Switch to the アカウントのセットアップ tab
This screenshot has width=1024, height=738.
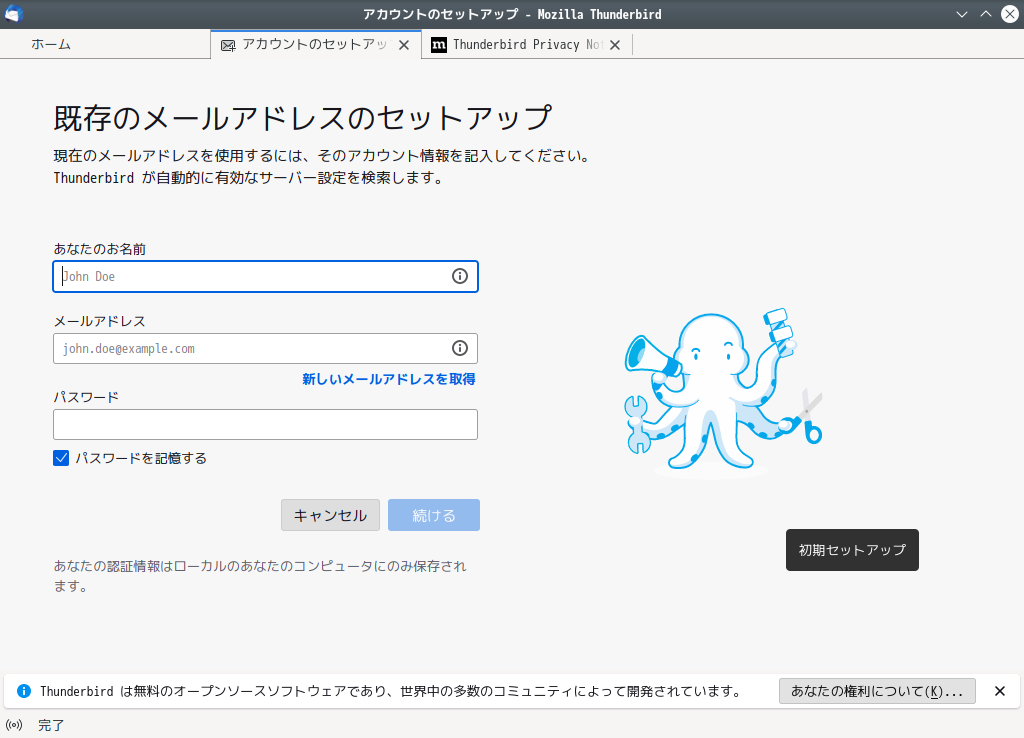[x=315, y=44]
